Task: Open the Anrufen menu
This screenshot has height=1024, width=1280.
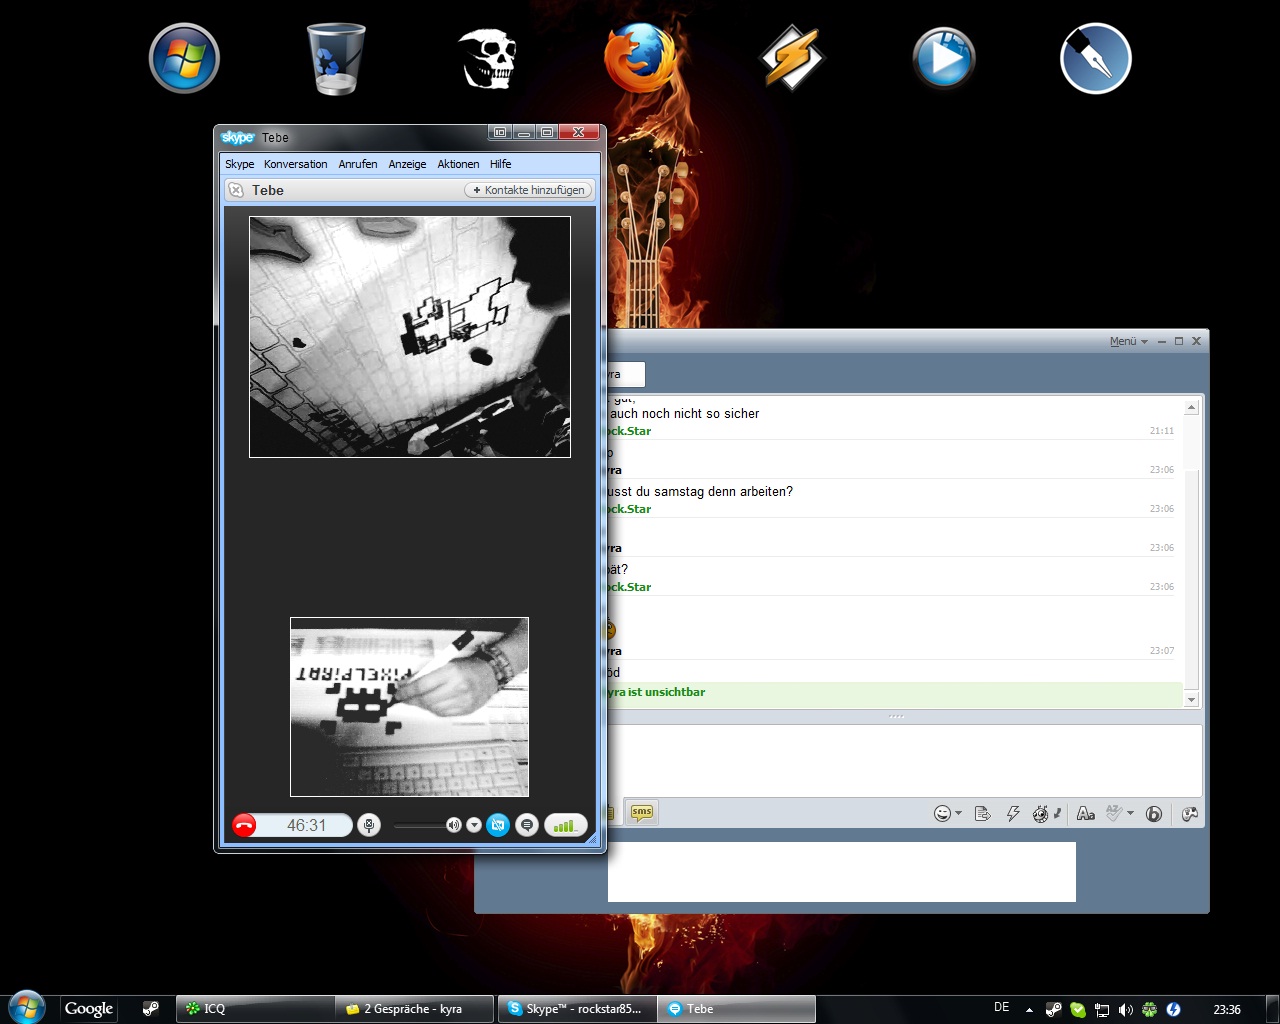Action: tap(357, 164)
